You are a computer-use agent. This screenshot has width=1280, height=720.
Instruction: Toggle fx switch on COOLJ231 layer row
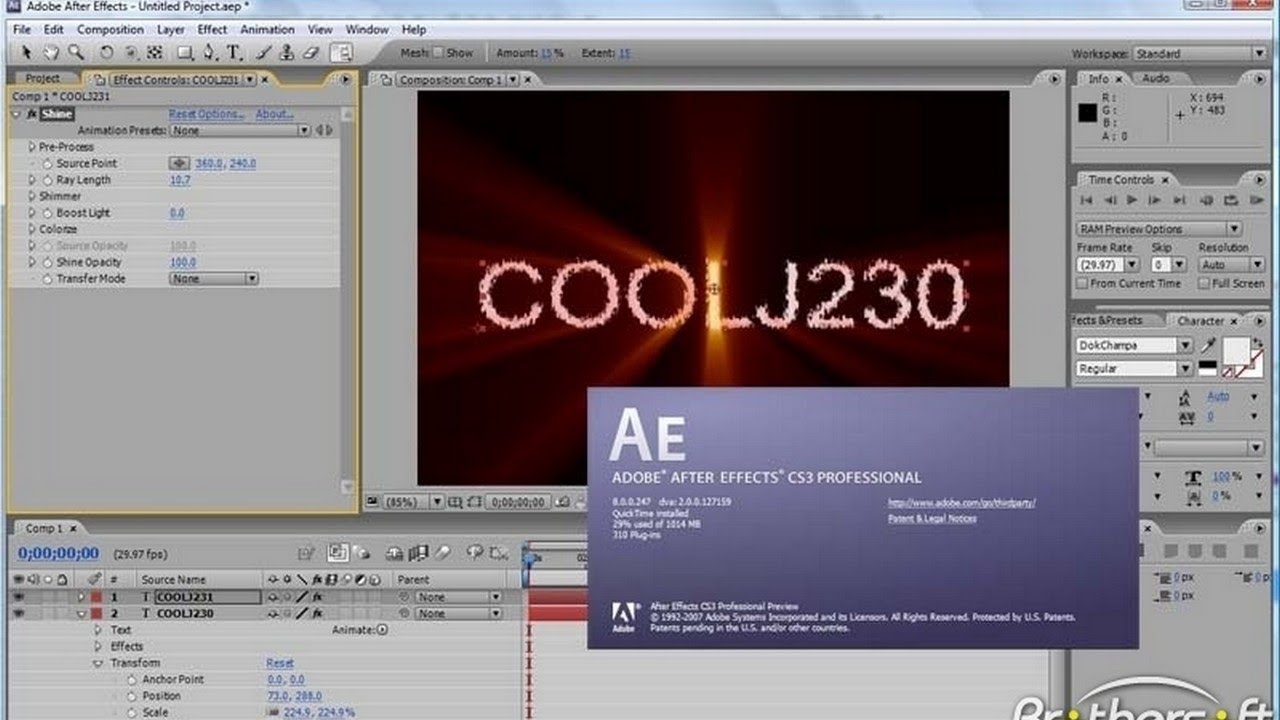click(317, 597)
